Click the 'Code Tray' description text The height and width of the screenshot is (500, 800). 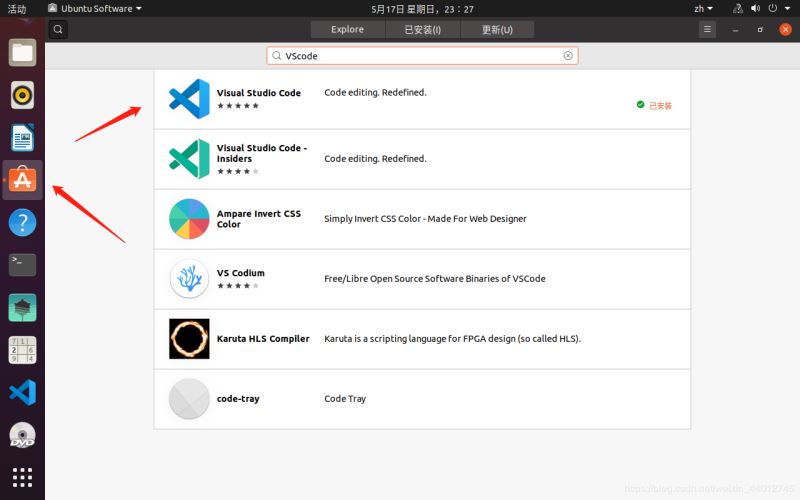[x=345, y=398]
